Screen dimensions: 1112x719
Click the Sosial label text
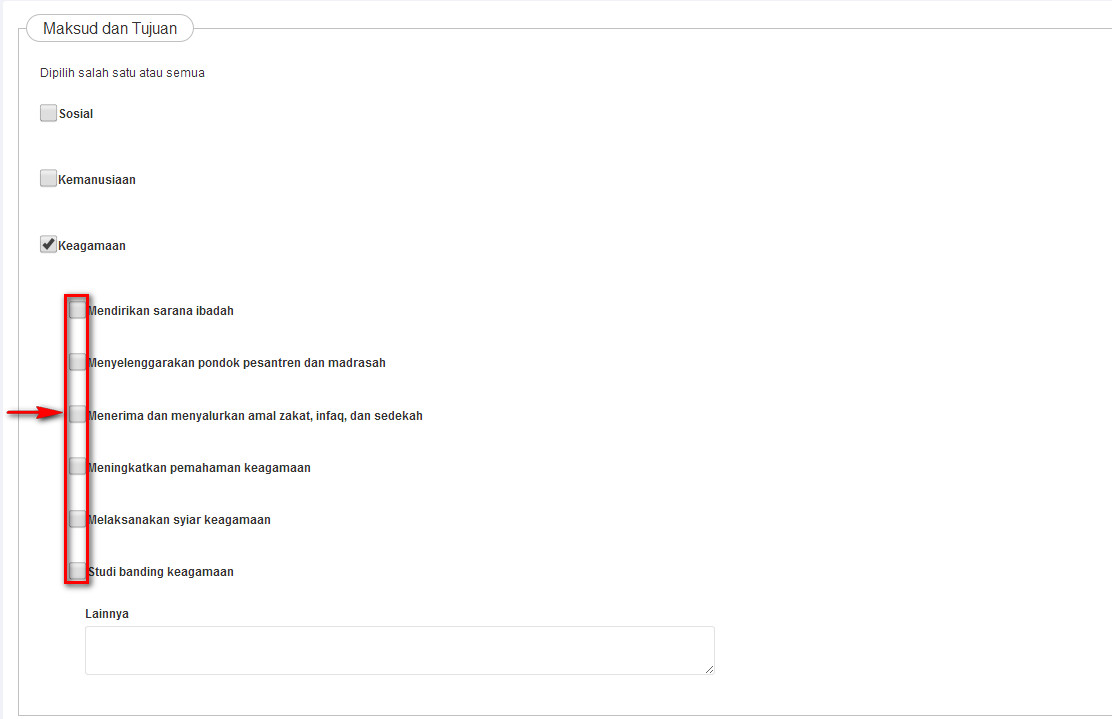(x=76, y=114)
